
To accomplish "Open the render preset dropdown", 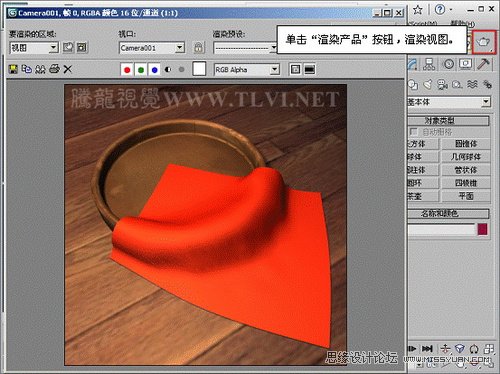I will click(246, 48).
